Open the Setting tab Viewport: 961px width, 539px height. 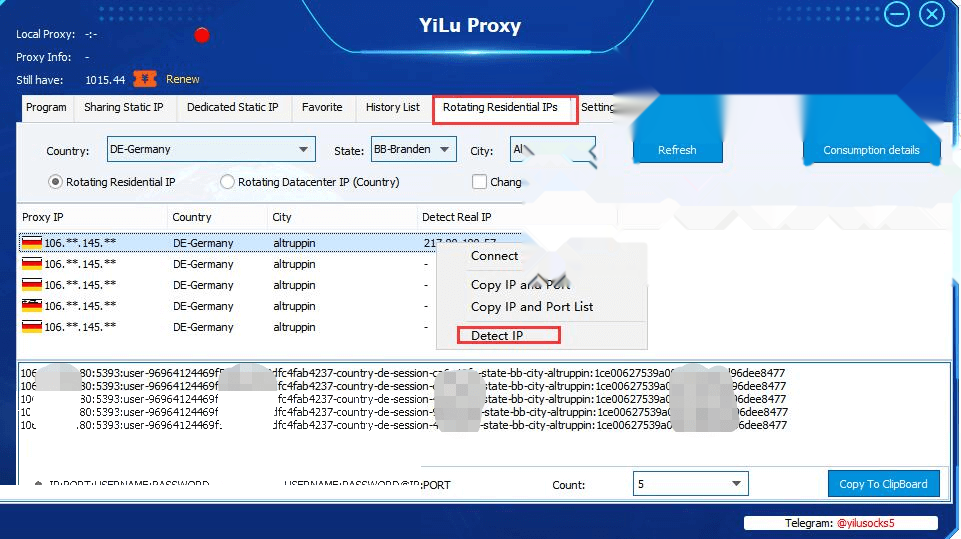(x=597, y=107)
